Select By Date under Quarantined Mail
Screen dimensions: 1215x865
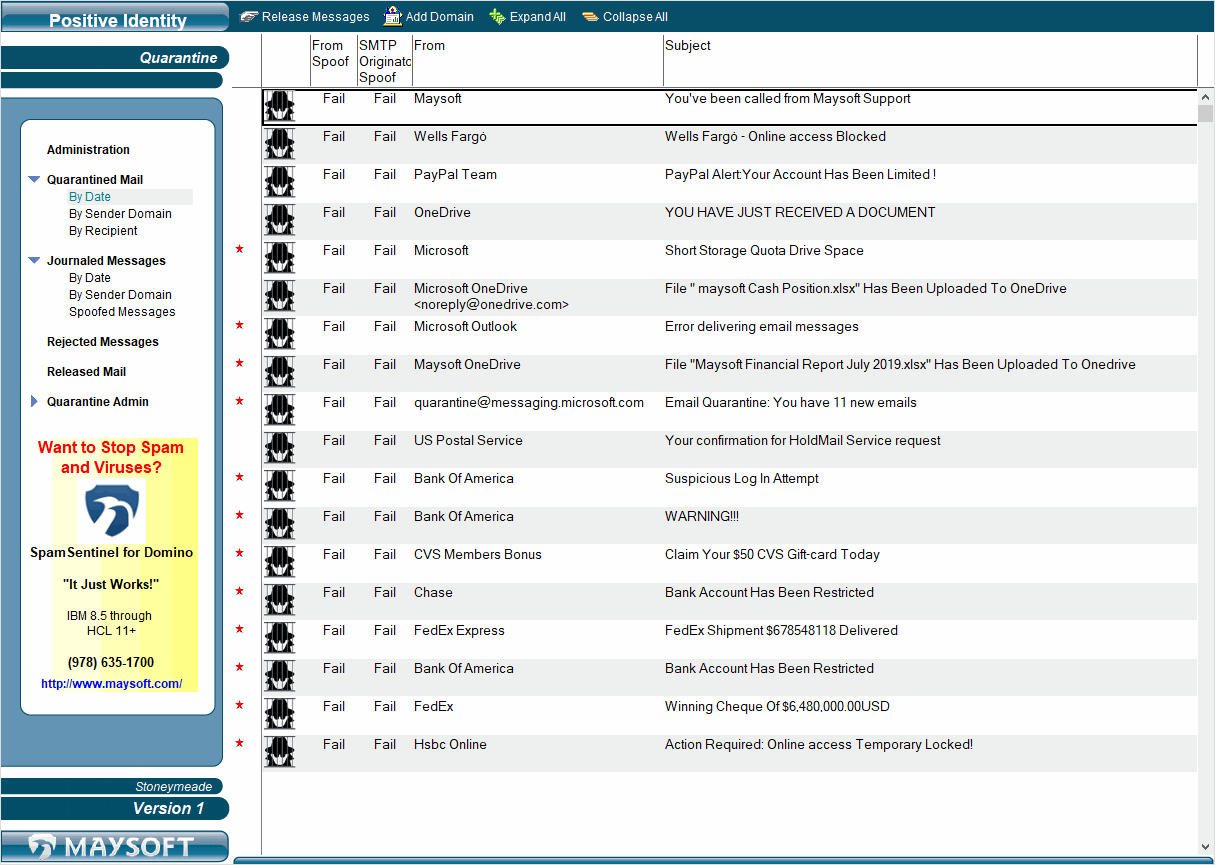coord(90,197)
